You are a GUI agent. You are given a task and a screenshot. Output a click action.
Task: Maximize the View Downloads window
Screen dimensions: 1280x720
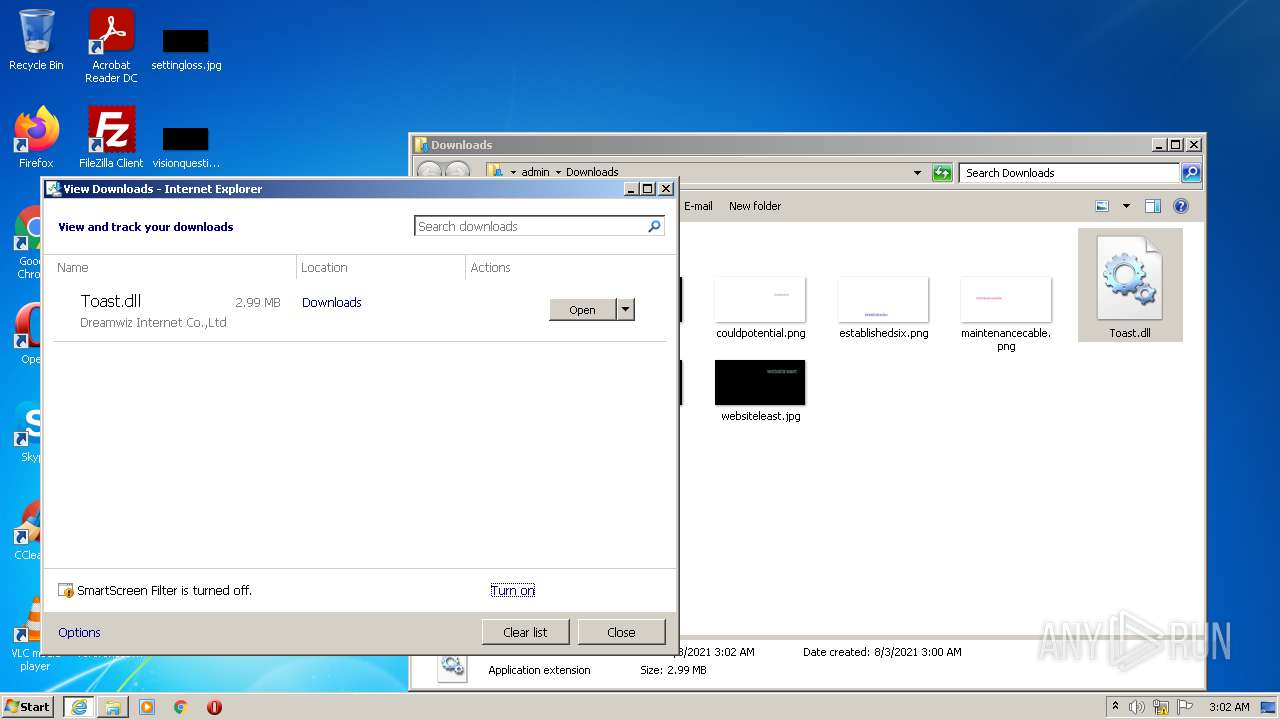pyautogui.click(x=647, y=189)
